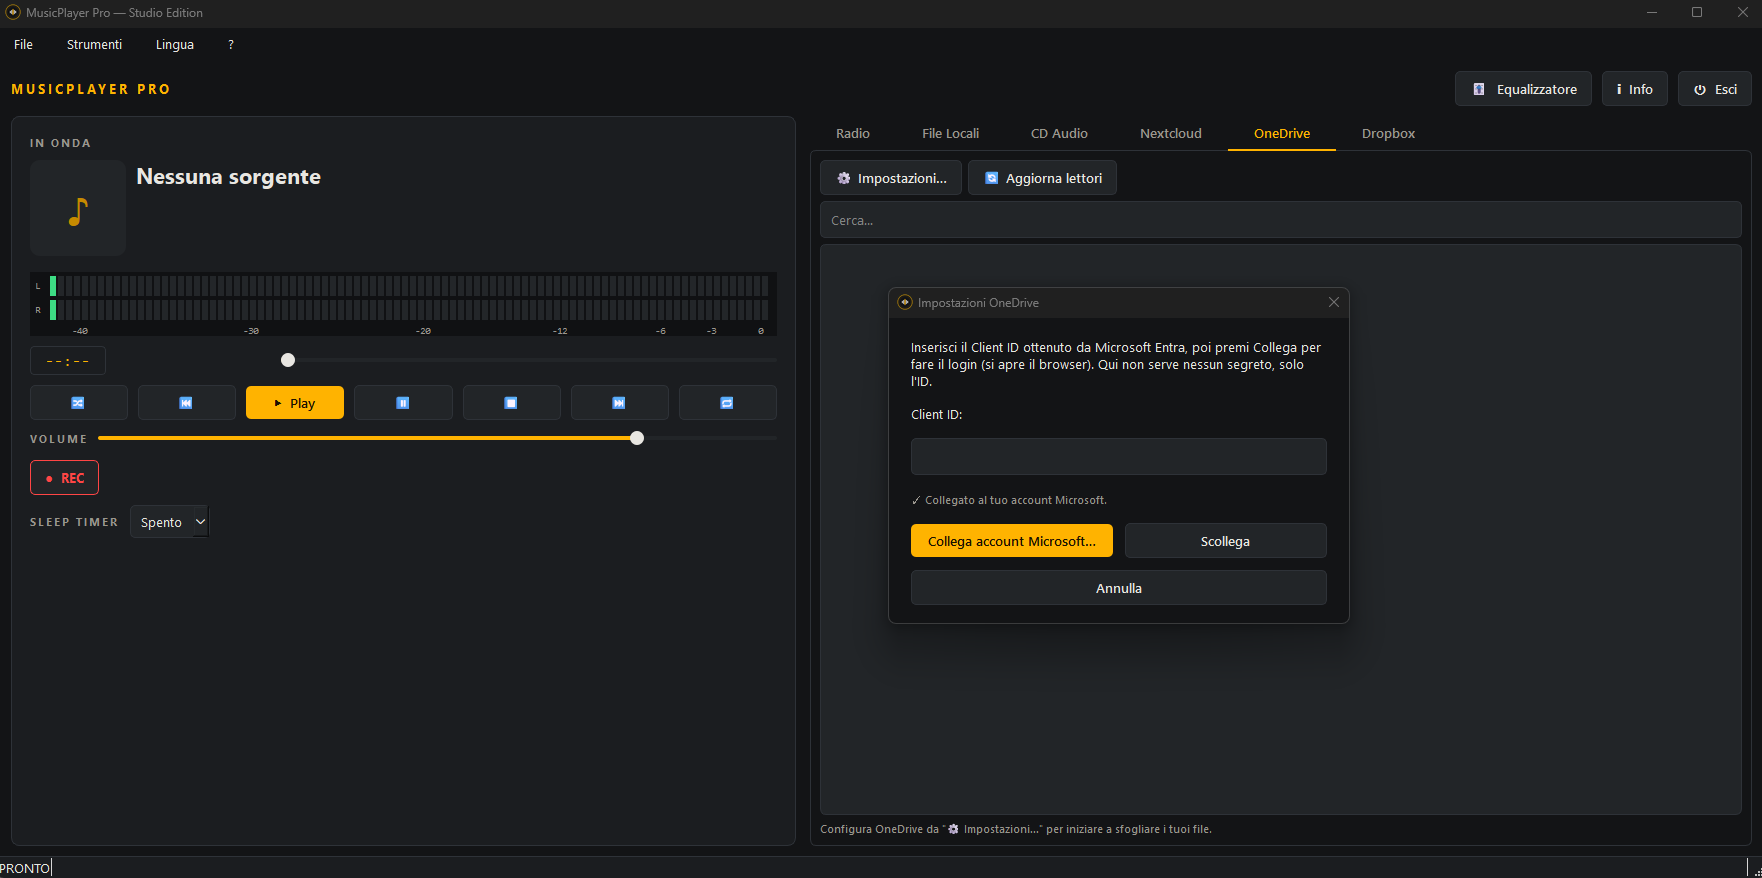The image size is (1762, 878).
Task: Pause the current playback
Action: click(x=403, y=403)
